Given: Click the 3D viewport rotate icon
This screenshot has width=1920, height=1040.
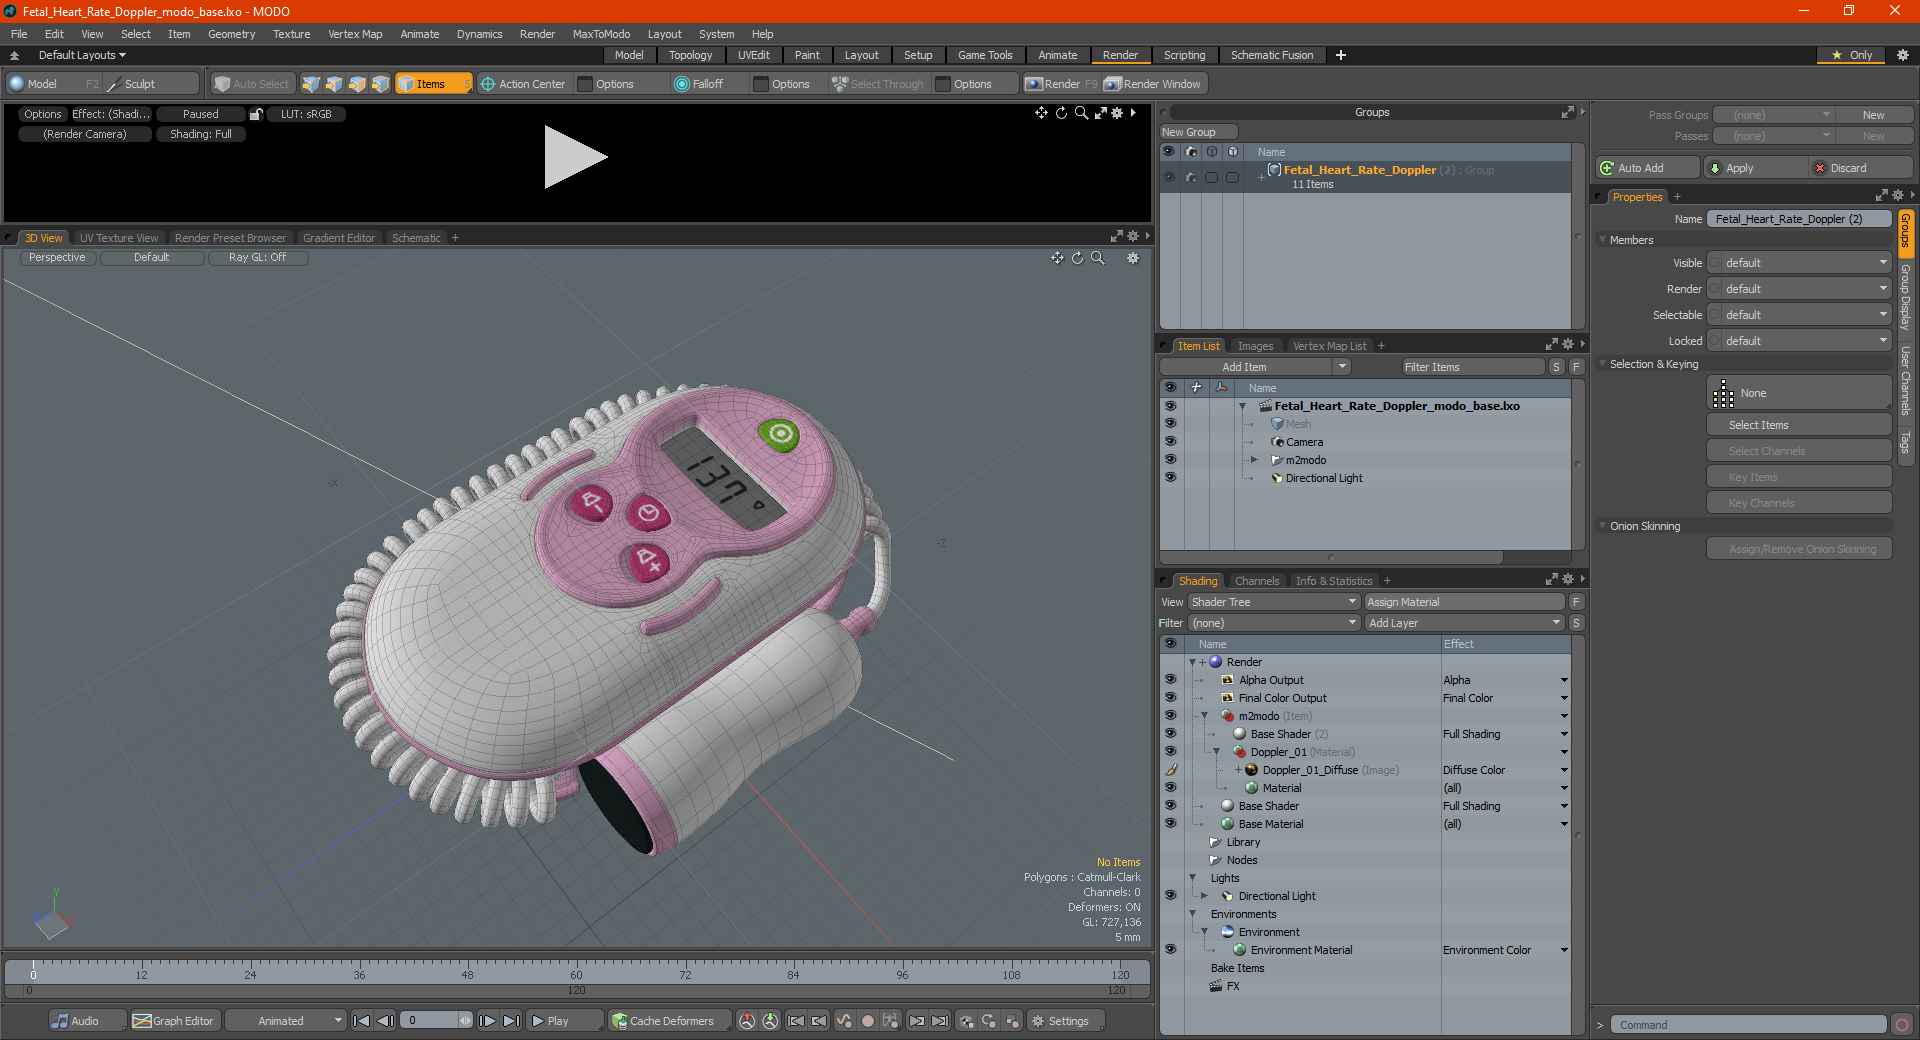Looking at the screenshot, I should tap(1077, 258).
